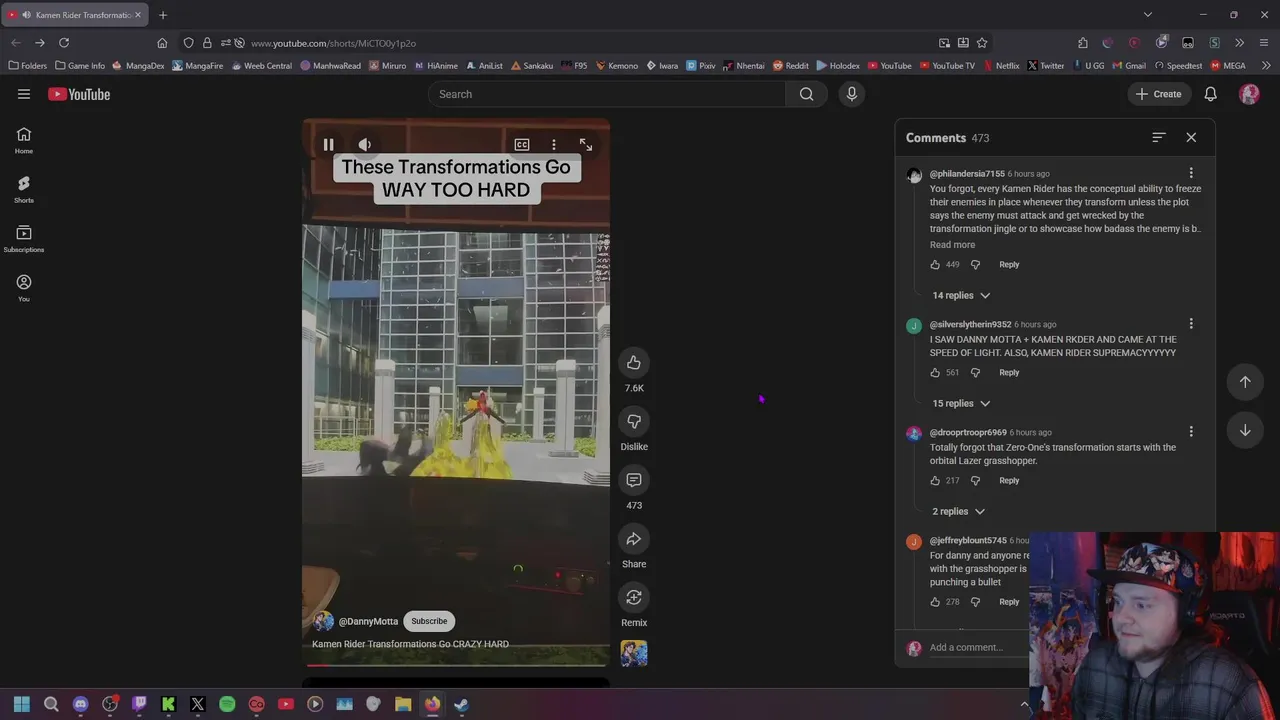The height and width of the screenshot is (720, 1280).
Task: Read more of philandersia7155's comment
Action: click(952, 245)
